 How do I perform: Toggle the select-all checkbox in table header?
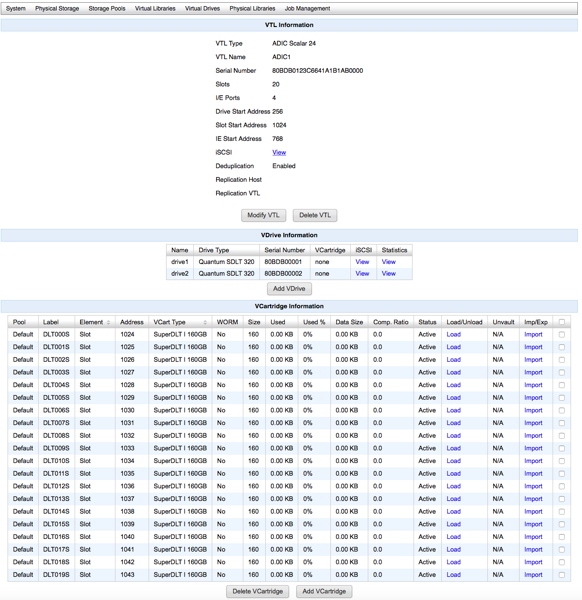(562, 322)
